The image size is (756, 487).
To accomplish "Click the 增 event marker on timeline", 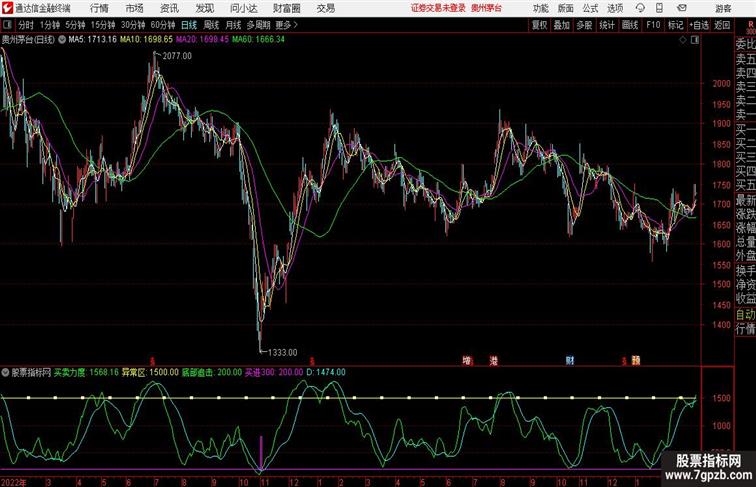I will (467, 360).
